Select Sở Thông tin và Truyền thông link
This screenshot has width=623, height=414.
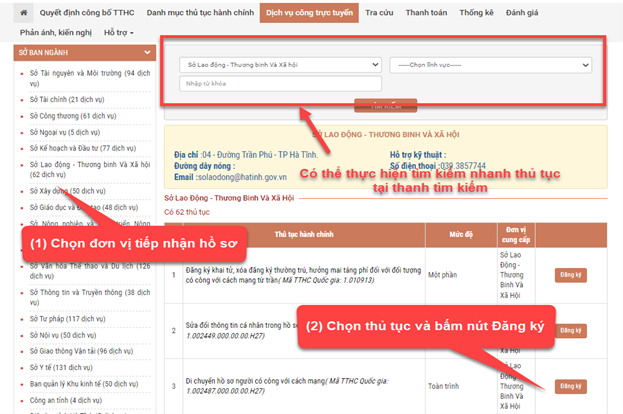(90, 298)
